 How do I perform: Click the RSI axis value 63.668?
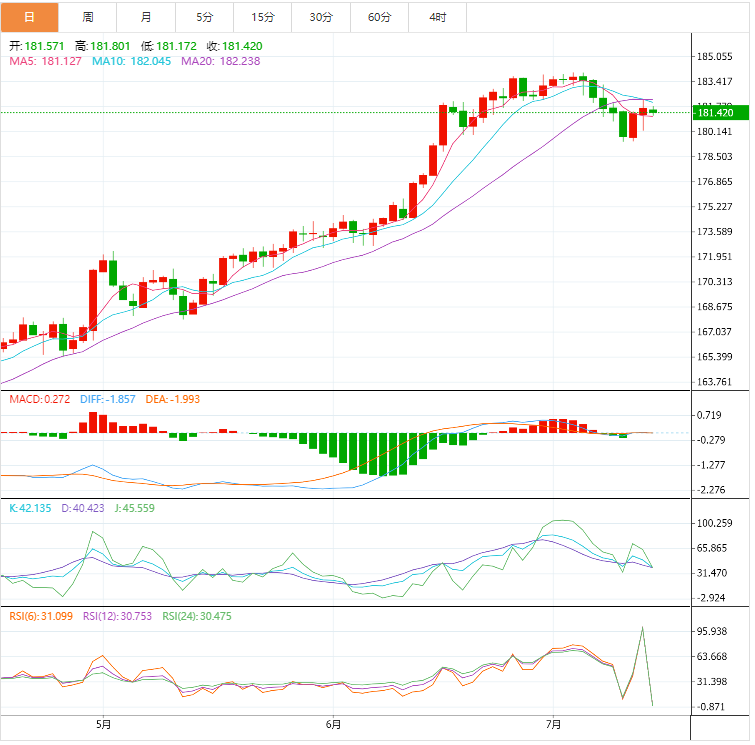pyautogui.click(x=712, y=657)
